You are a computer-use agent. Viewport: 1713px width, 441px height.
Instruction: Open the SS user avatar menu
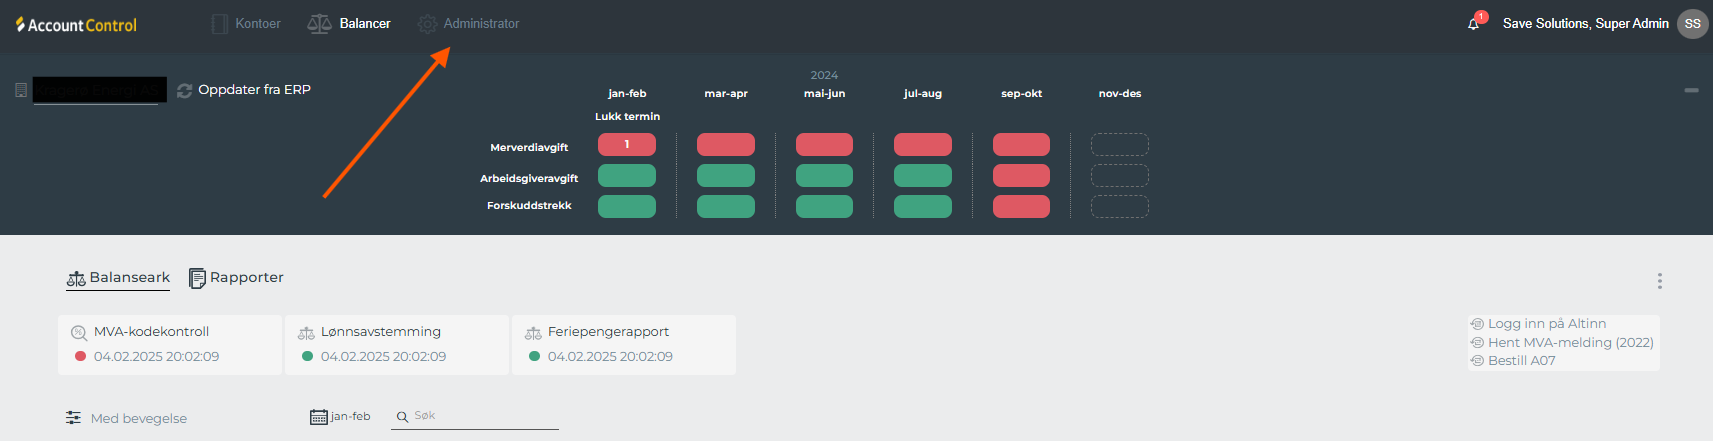1692,24
